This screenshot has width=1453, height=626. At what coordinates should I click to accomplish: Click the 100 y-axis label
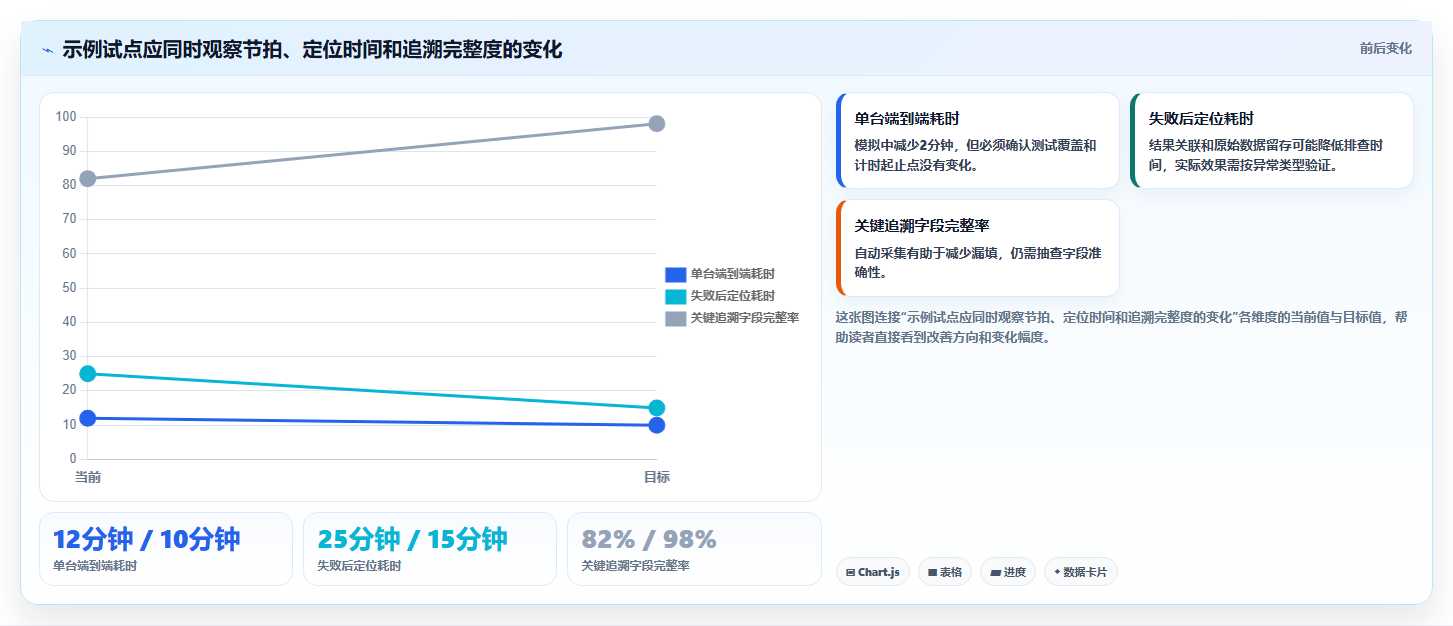[66, 117]
